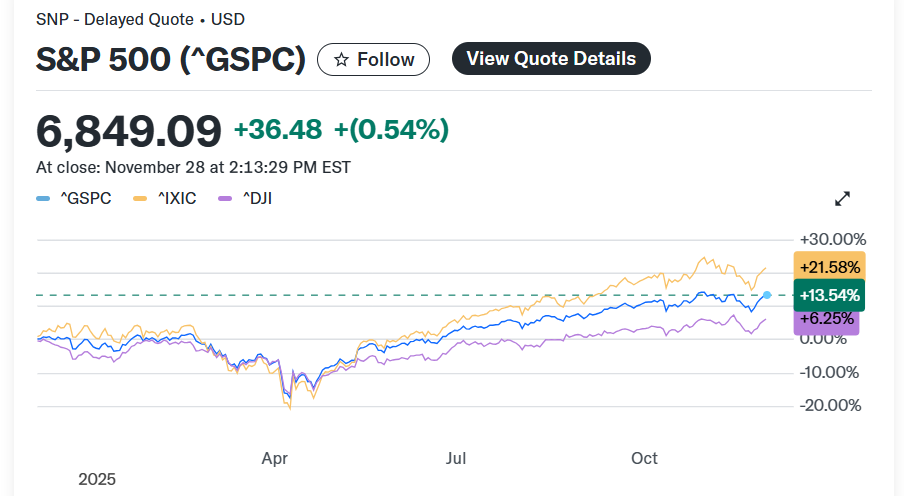This screenshot has height=496, width=904.
Task: Click the Jul label on the time axis
Action: tap(456, 458)
